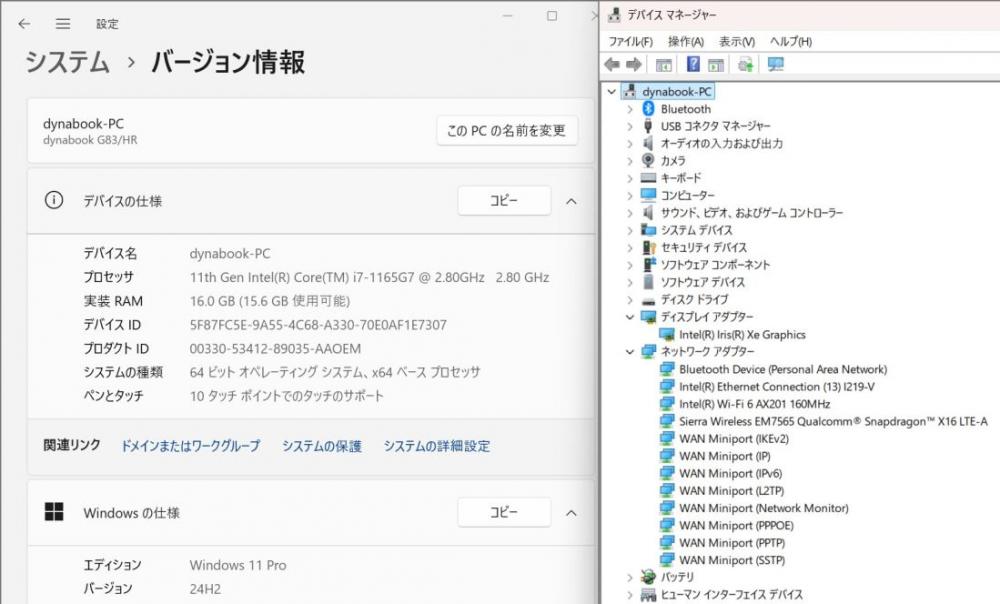Viewport: 1000px width, 604px height.
Task: Open the ファイル(F) menu
Action: [630, 41]
